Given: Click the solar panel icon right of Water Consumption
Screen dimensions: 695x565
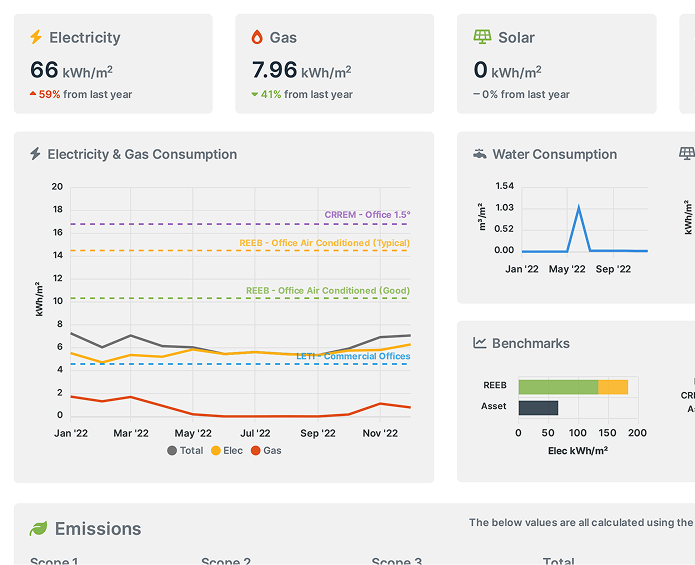Looking at the screenshot, I should point(687,154).
